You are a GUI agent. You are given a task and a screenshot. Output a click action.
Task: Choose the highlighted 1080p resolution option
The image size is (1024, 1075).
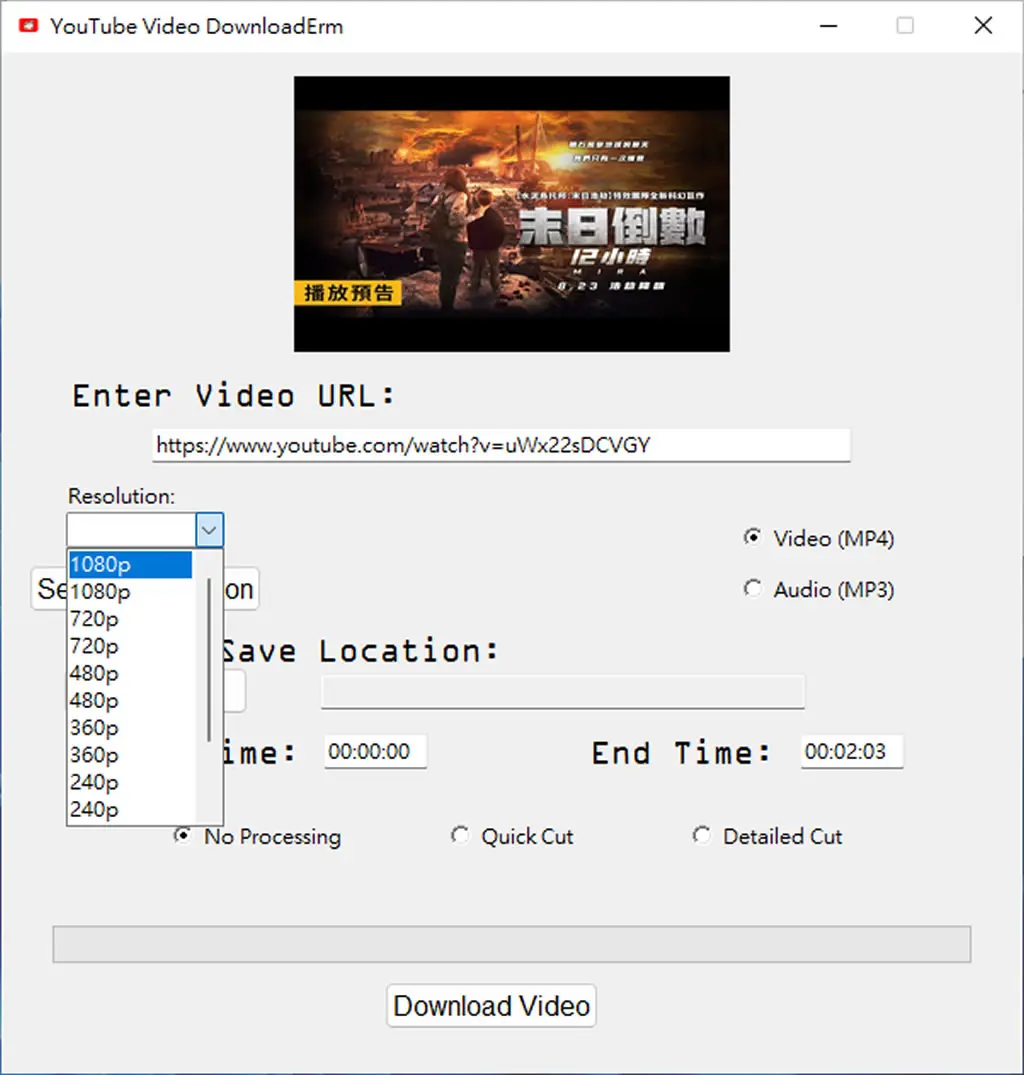(130, 564)
